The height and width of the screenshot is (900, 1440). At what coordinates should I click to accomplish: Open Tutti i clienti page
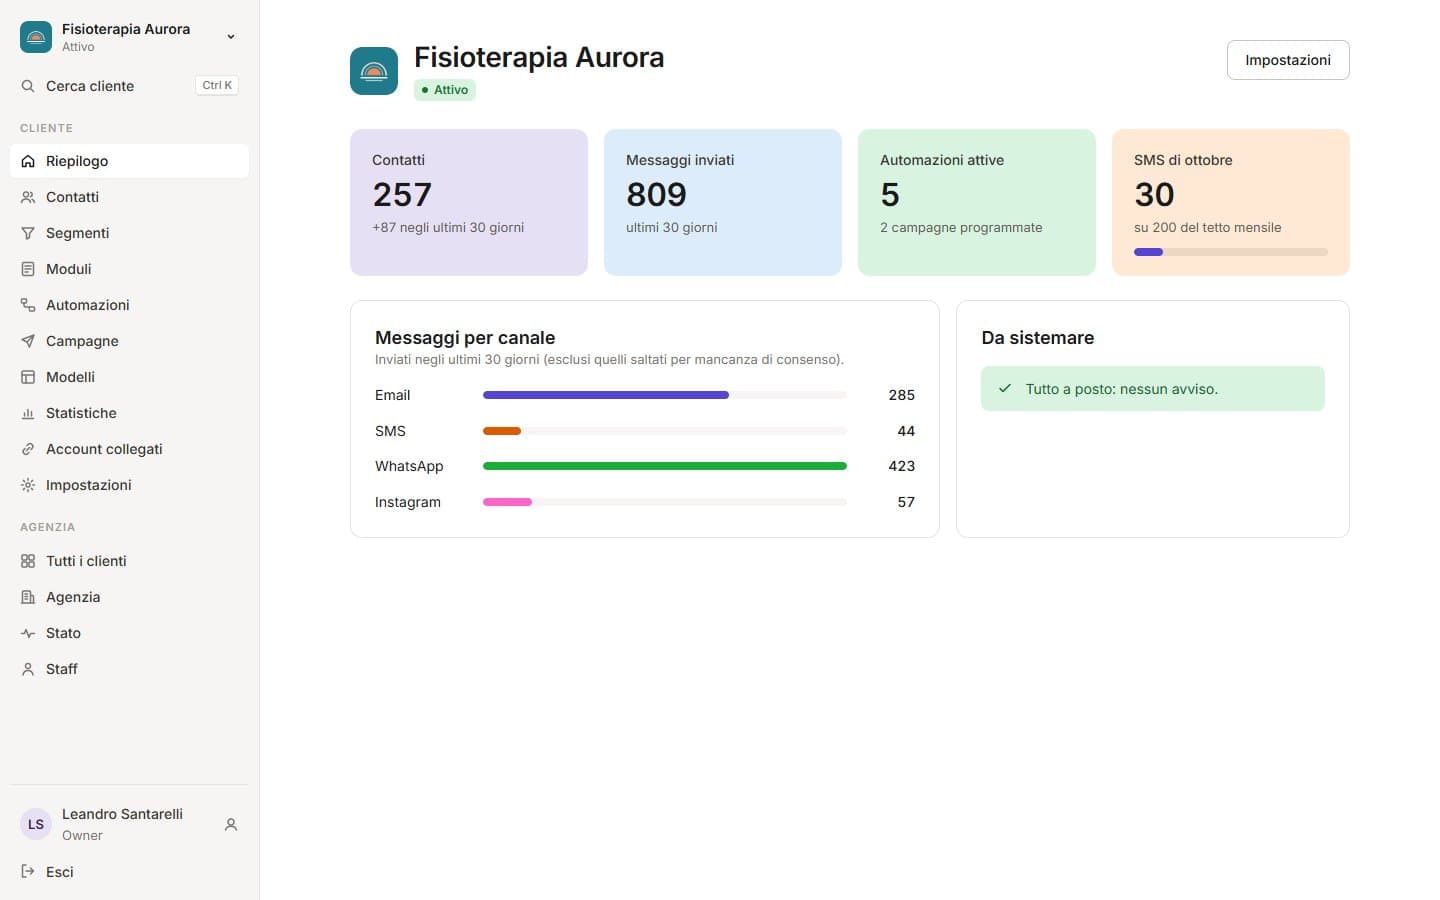coord(129,561)
